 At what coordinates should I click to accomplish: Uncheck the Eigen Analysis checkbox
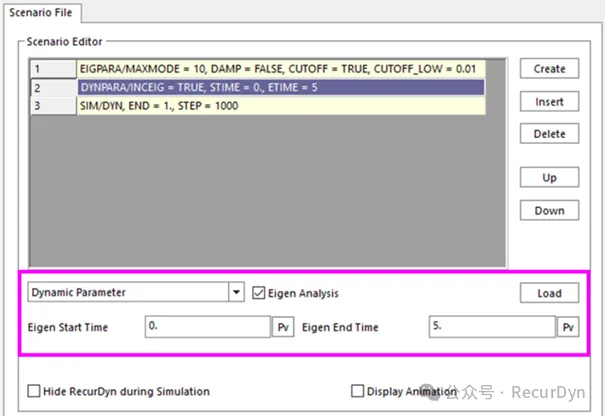pyautogui.click(x=259, y=294)
